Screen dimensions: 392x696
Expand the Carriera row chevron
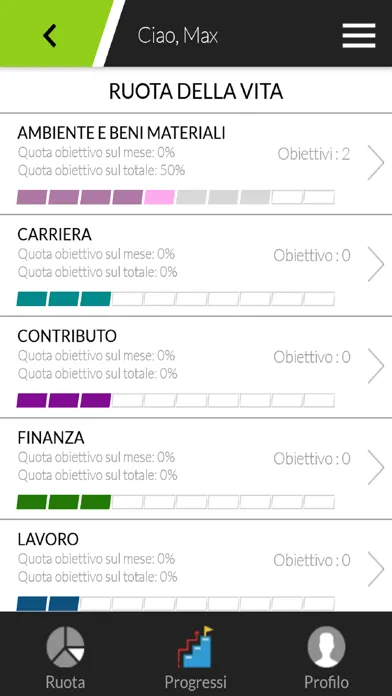pos(376,265)
